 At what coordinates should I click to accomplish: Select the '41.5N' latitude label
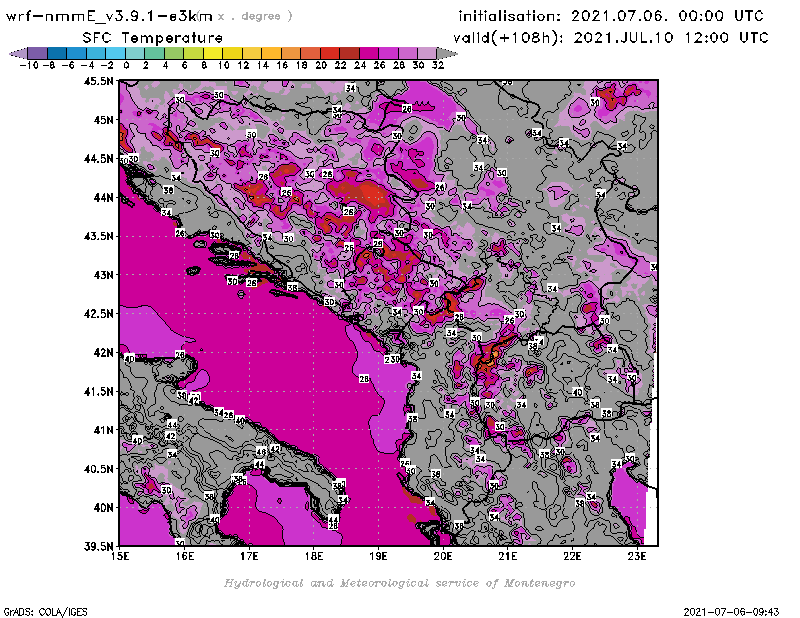[x=99, y=391]
